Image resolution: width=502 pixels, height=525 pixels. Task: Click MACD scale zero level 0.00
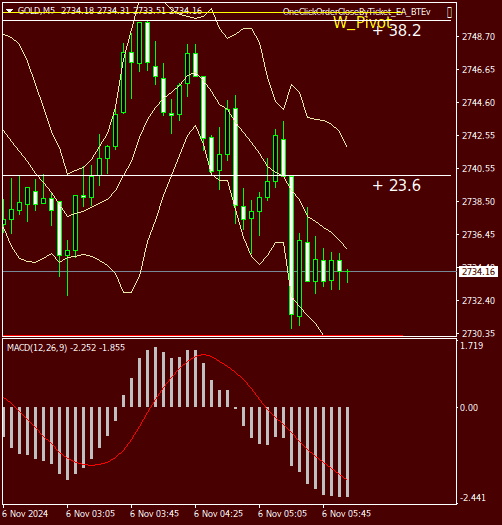[x=469, y=407]
